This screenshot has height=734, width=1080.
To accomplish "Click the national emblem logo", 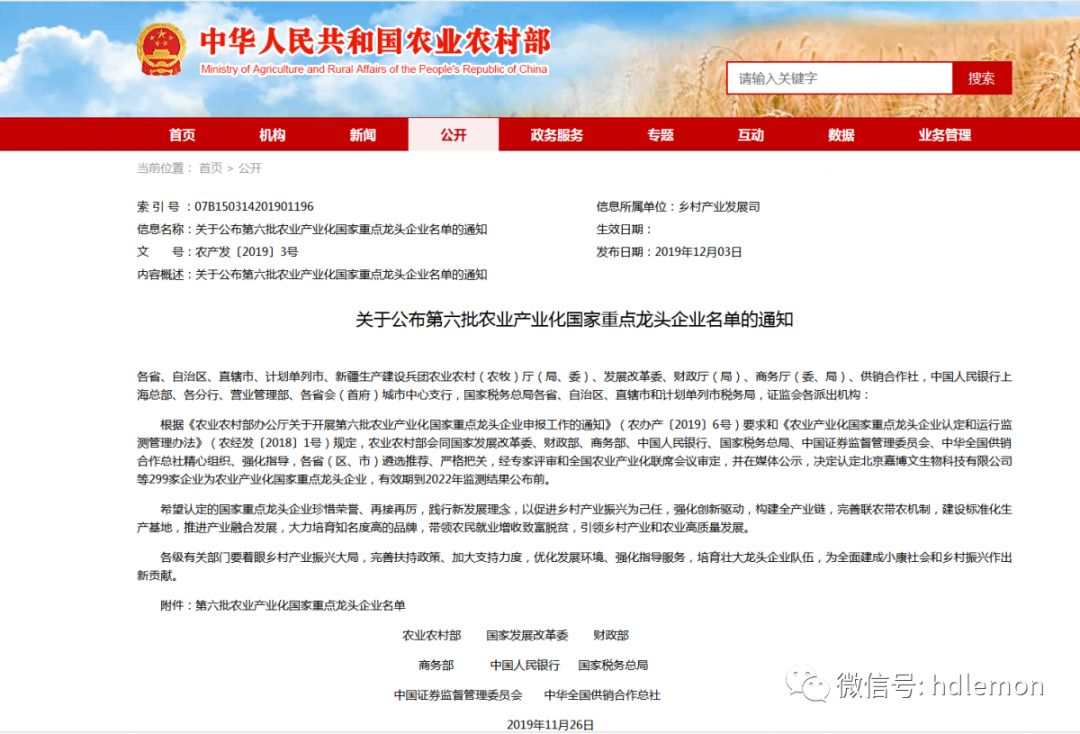I will coord(161,50).
